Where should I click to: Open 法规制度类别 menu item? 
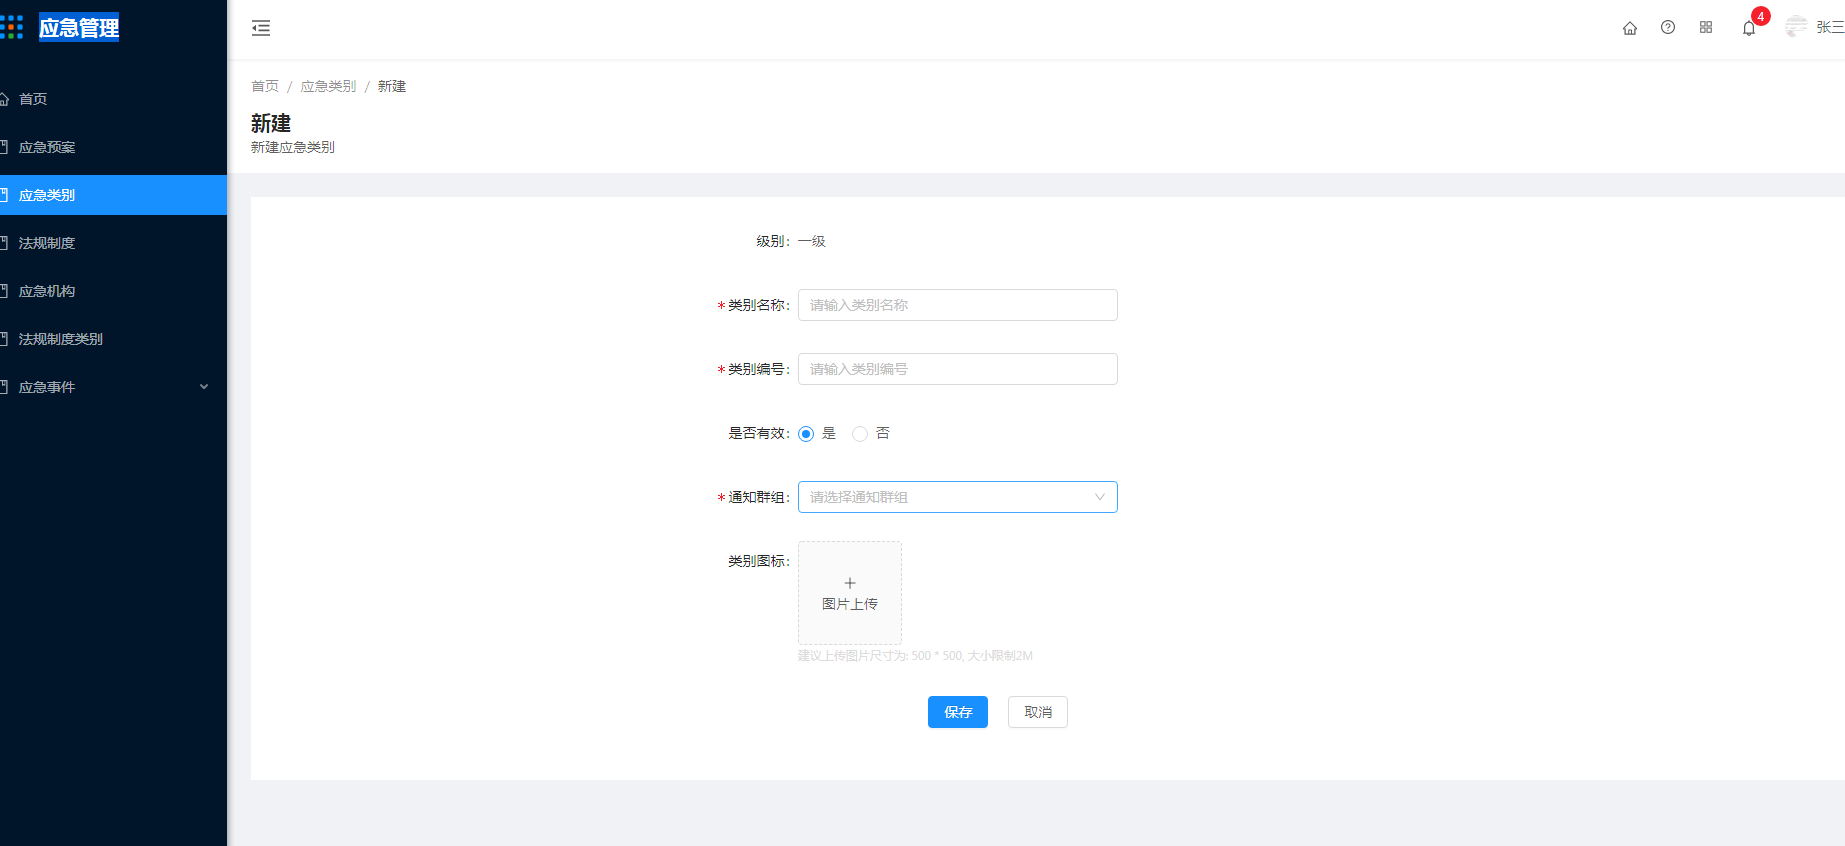pos(113,339)
